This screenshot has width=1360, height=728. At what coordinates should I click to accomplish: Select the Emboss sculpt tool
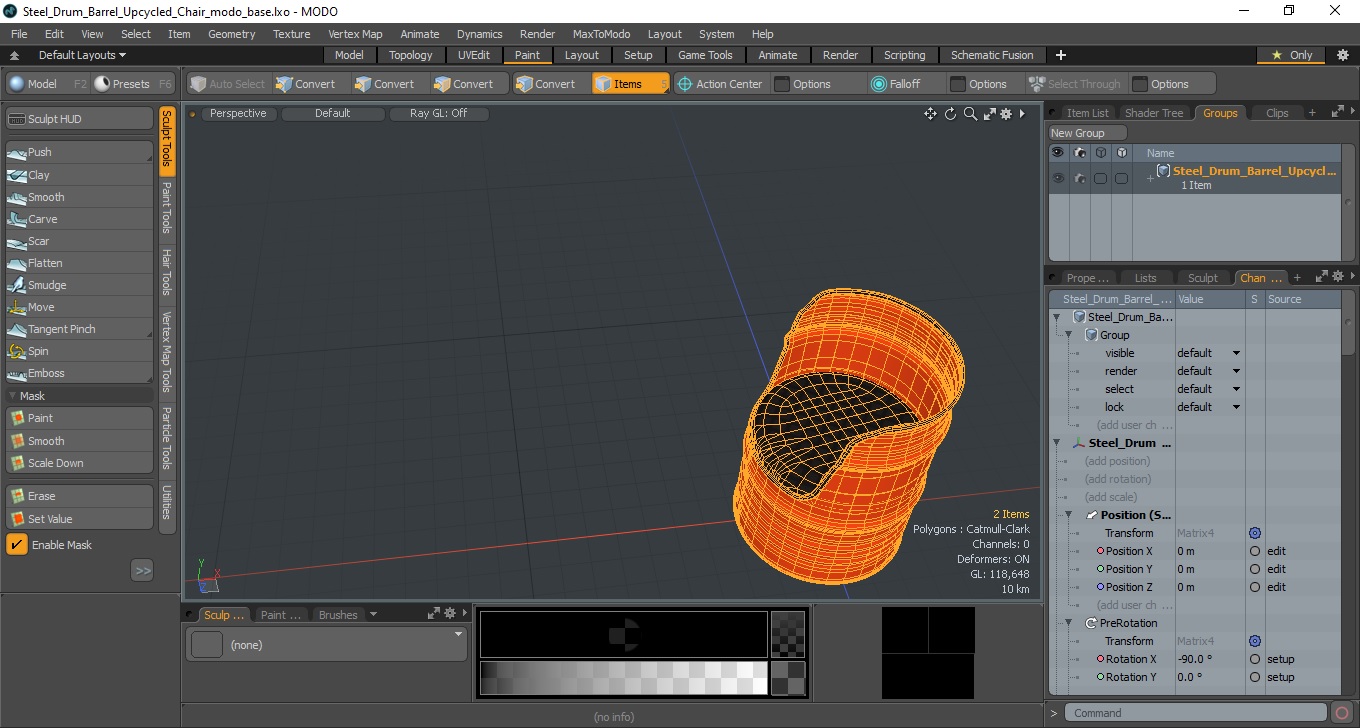(x=80, y=373)
